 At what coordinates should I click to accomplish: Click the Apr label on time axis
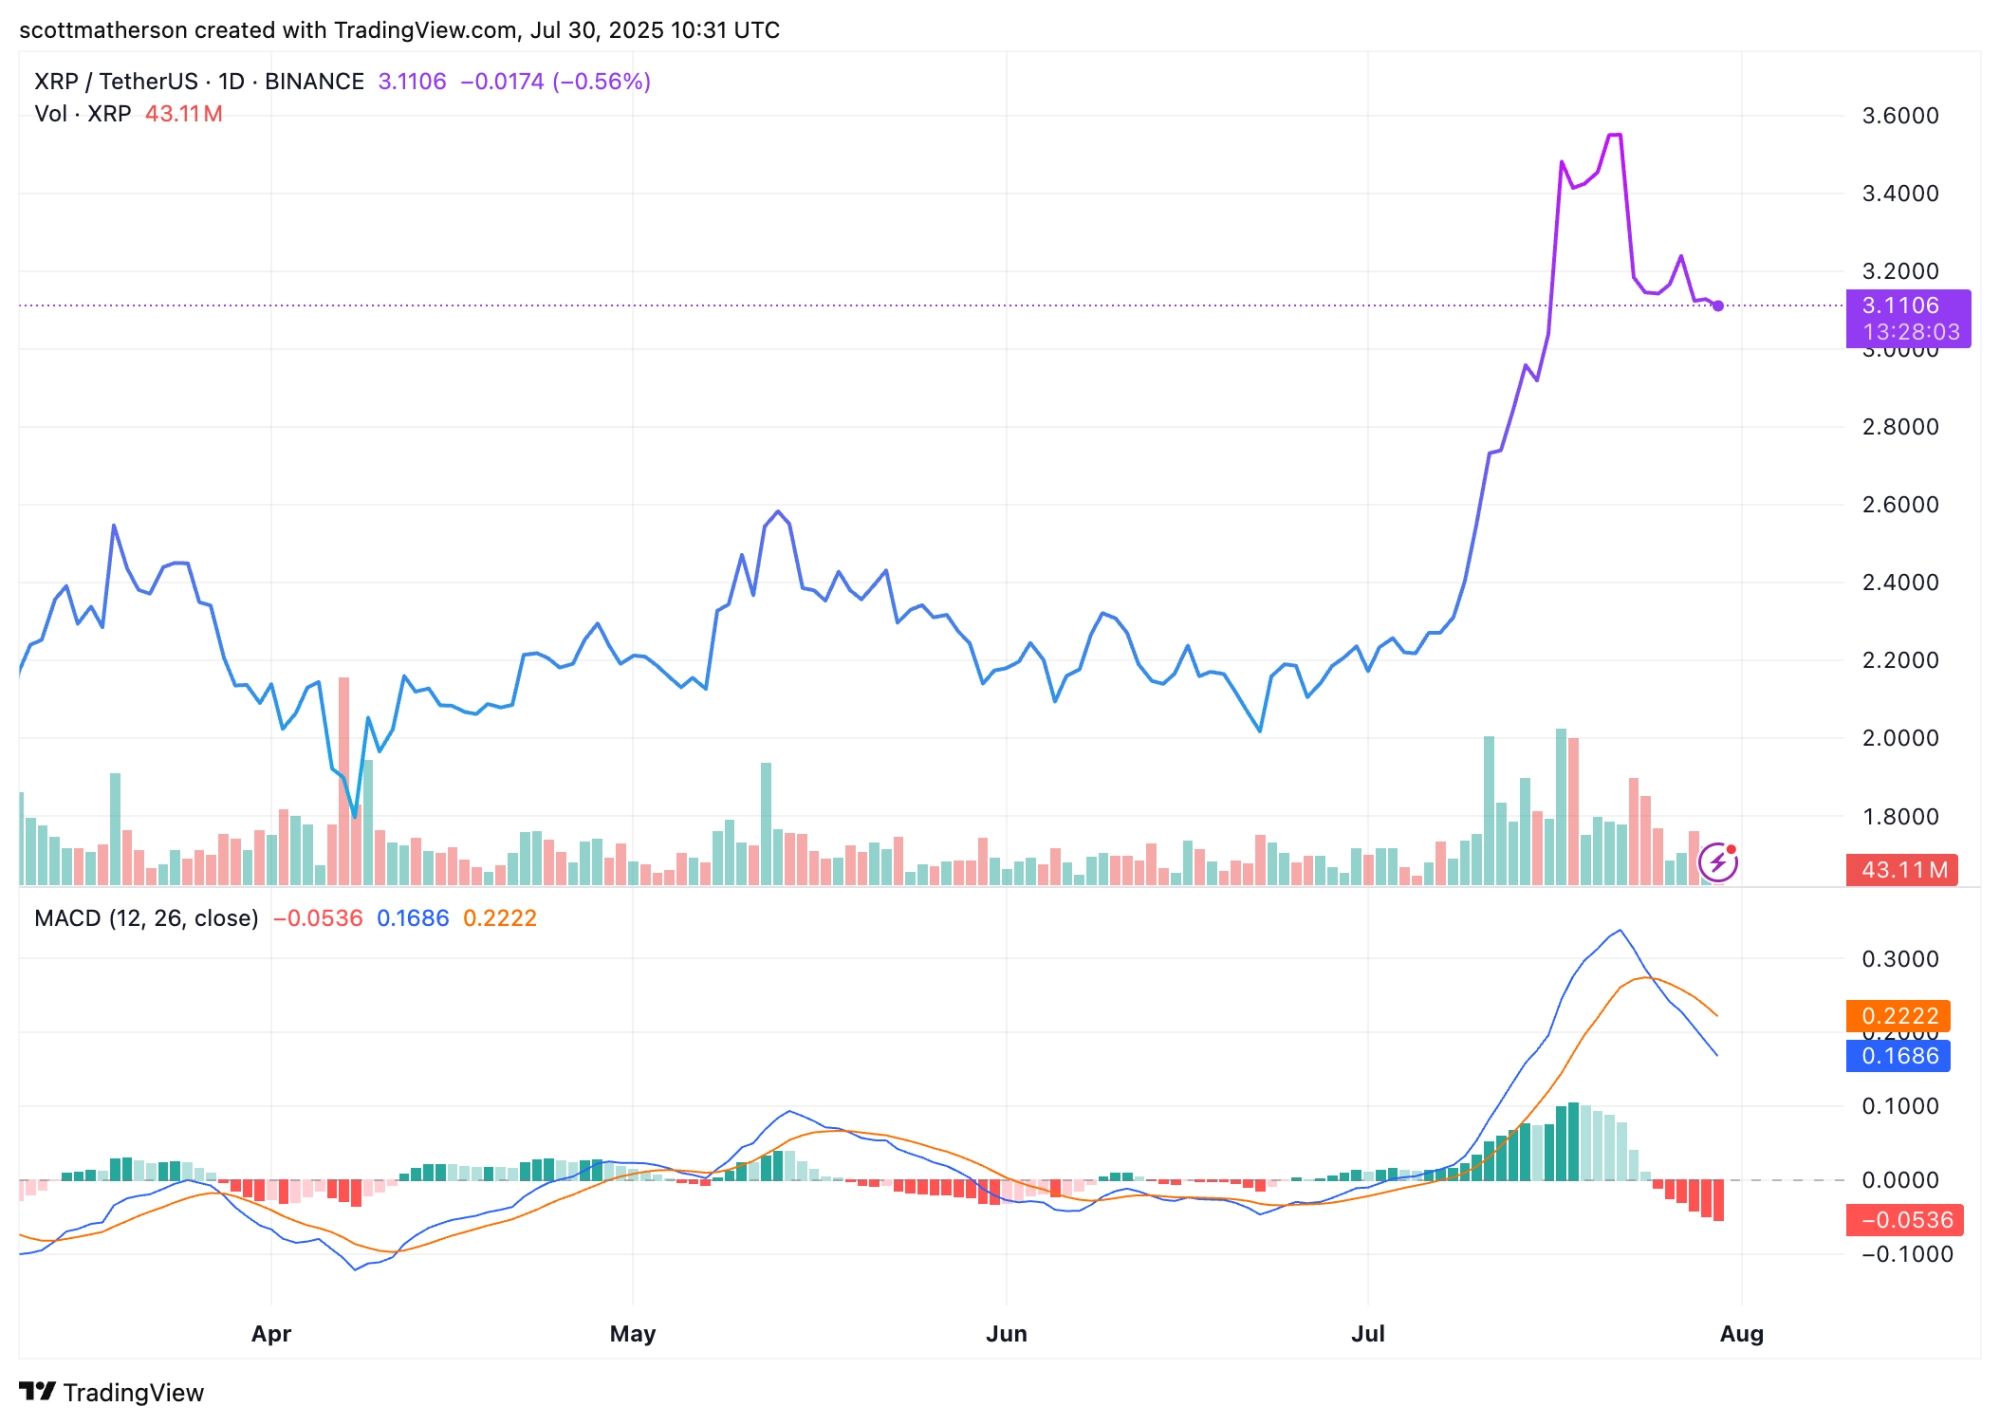(271, 1334)
